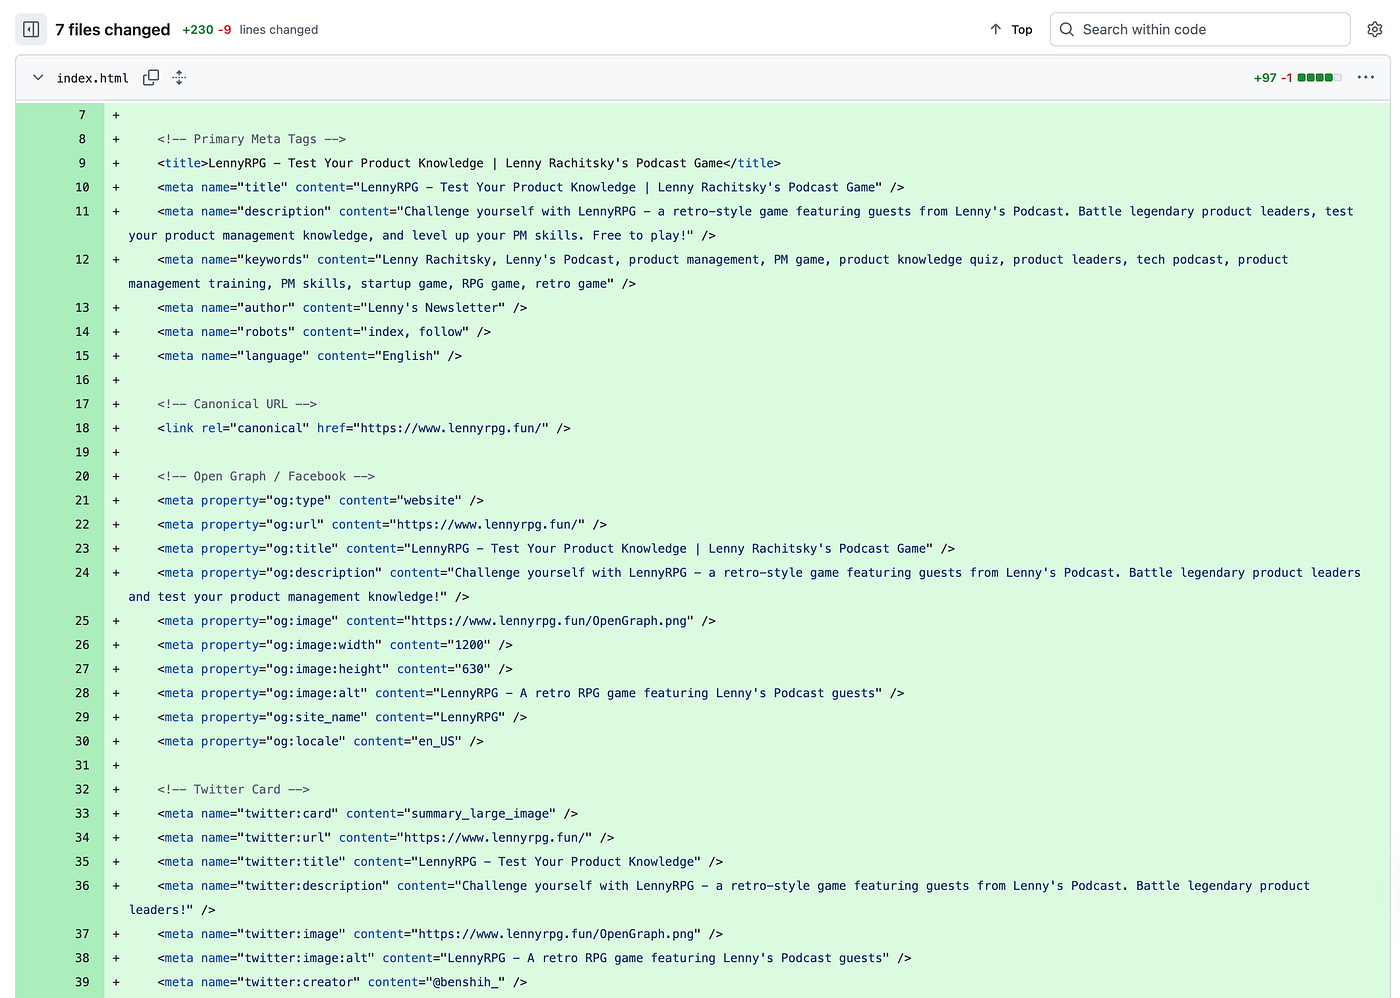This screenshot has height=998, width=1400.
Task: Click the Search within code input field
Action: click(x=1199, y=29)
